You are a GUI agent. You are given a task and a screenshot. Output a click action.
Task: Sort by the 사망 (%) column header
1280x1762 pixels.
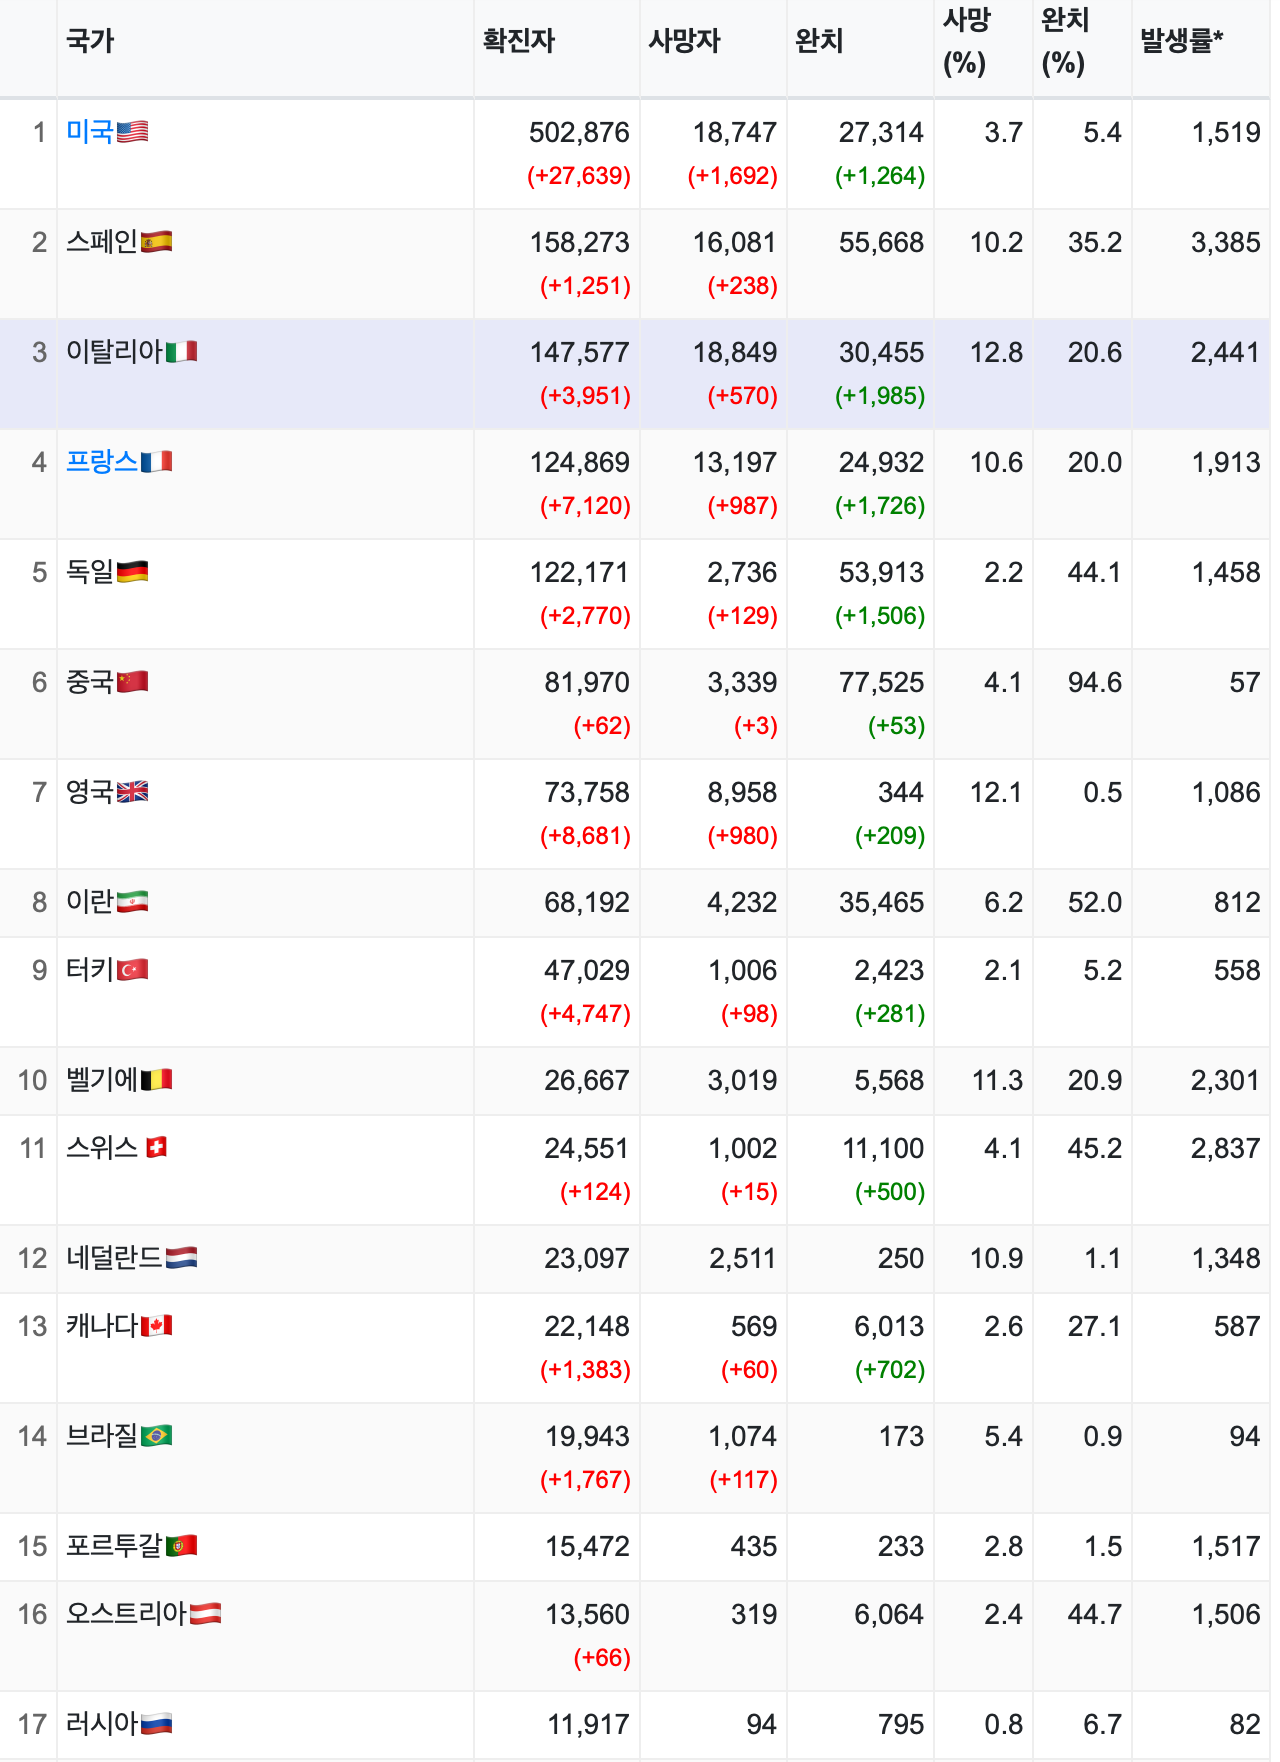966,41
